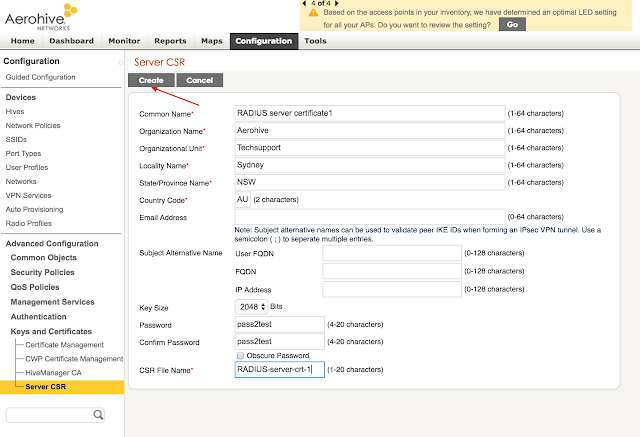Select Certificate Management tree item
The height and width of the screenshot is (437, 640).
click(x=64, y=345)
